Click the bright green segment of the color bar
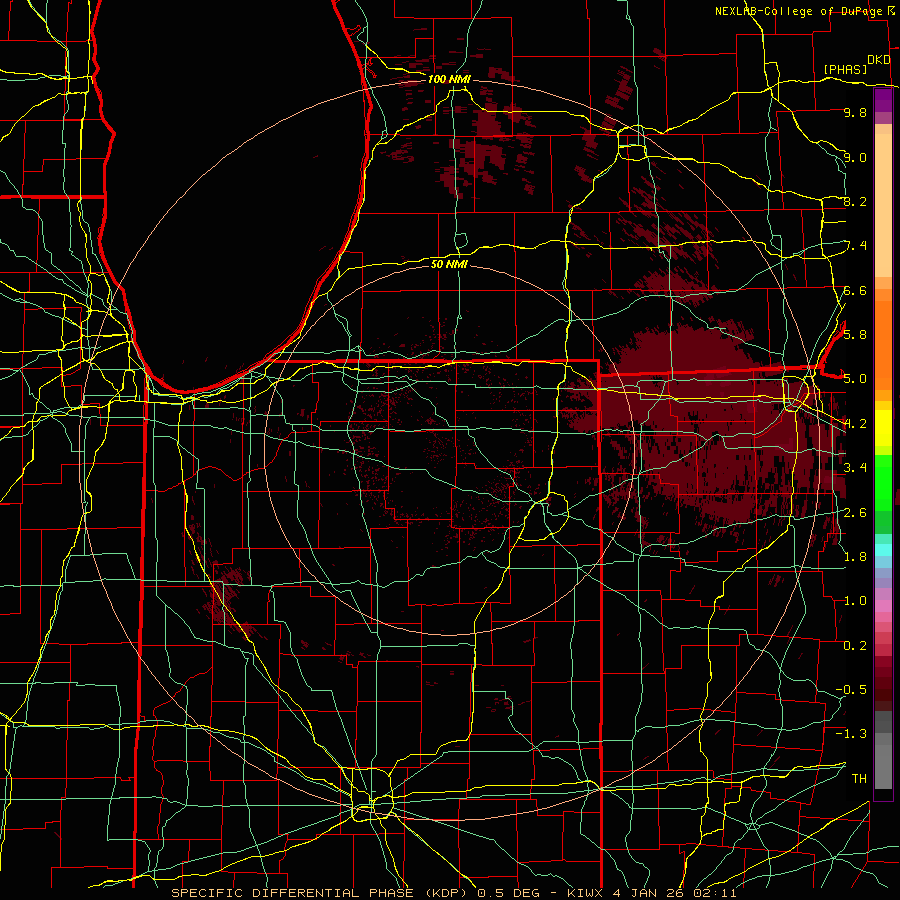Image resolution: width=900 pixels, height=900 pixels. click(x=883, y=483)
